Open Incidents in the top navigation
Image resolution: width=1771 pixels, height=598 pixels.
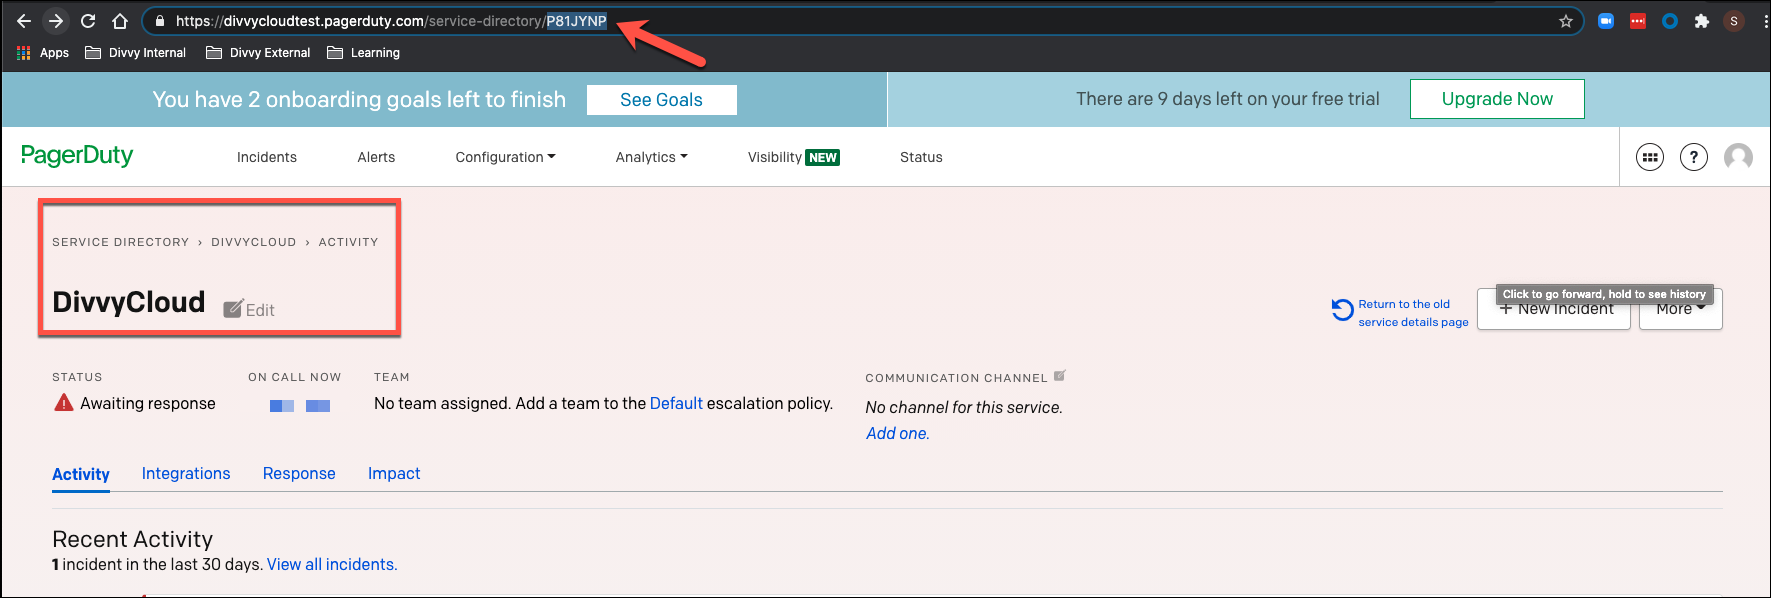click(267, 157)
